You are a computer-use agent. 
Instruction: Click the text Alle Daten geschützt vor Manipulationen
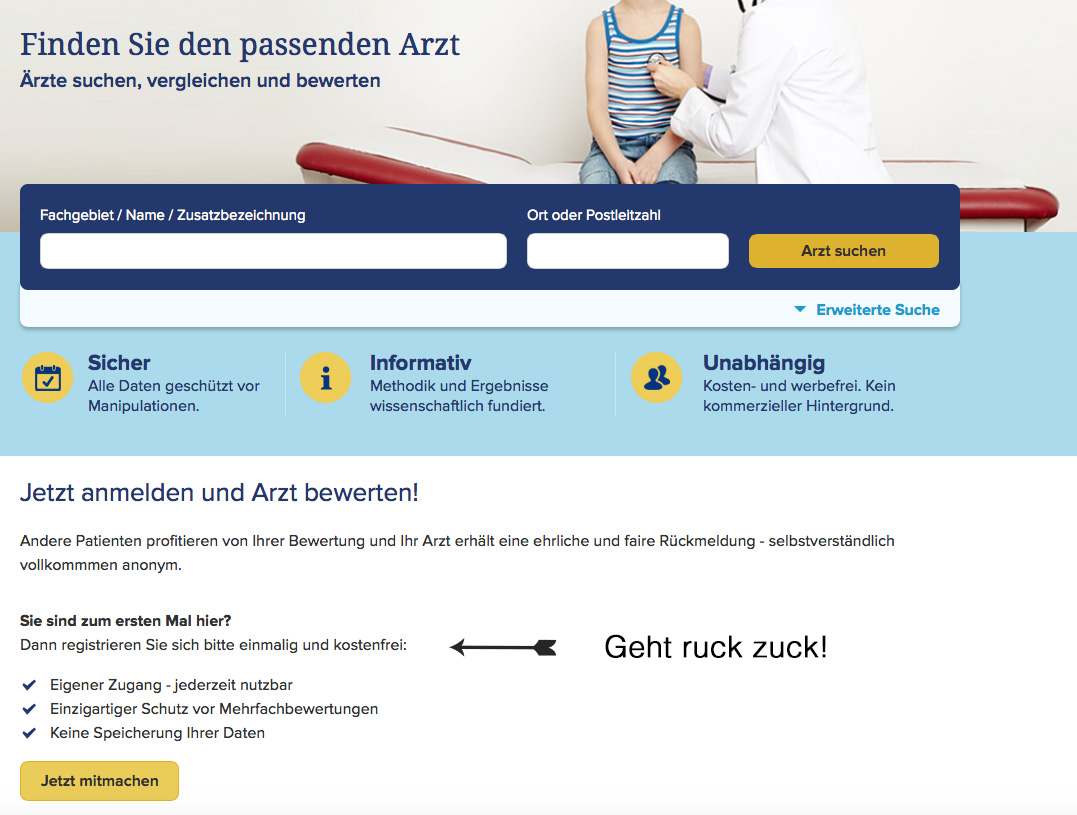[174, 395]
